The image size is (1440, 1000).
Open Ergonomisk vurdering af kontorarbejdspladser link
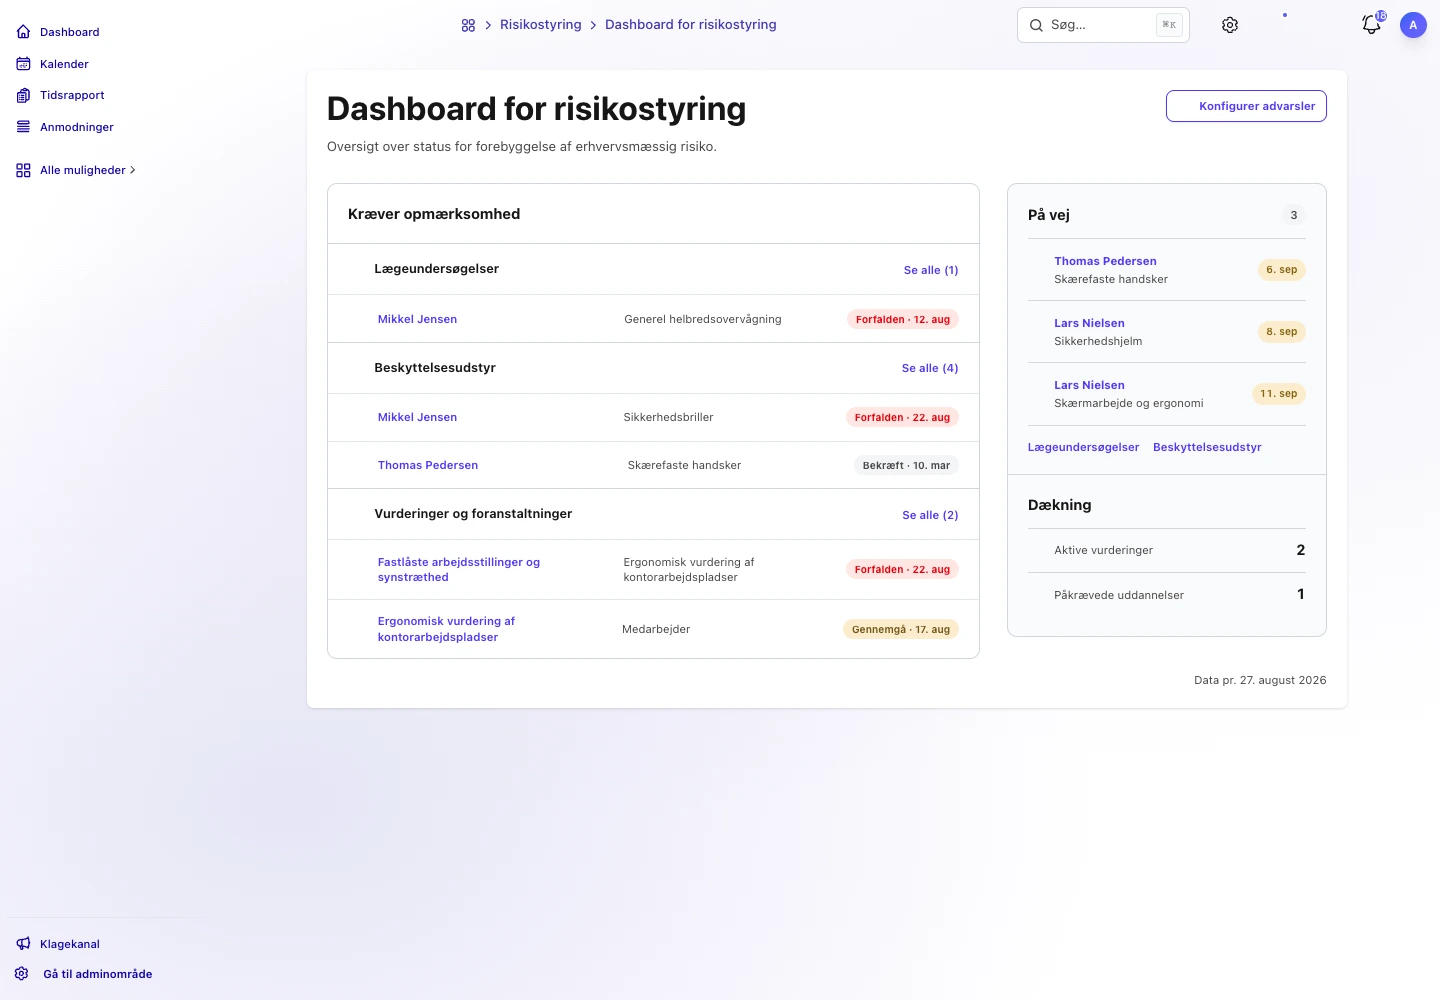coord(446,629)
